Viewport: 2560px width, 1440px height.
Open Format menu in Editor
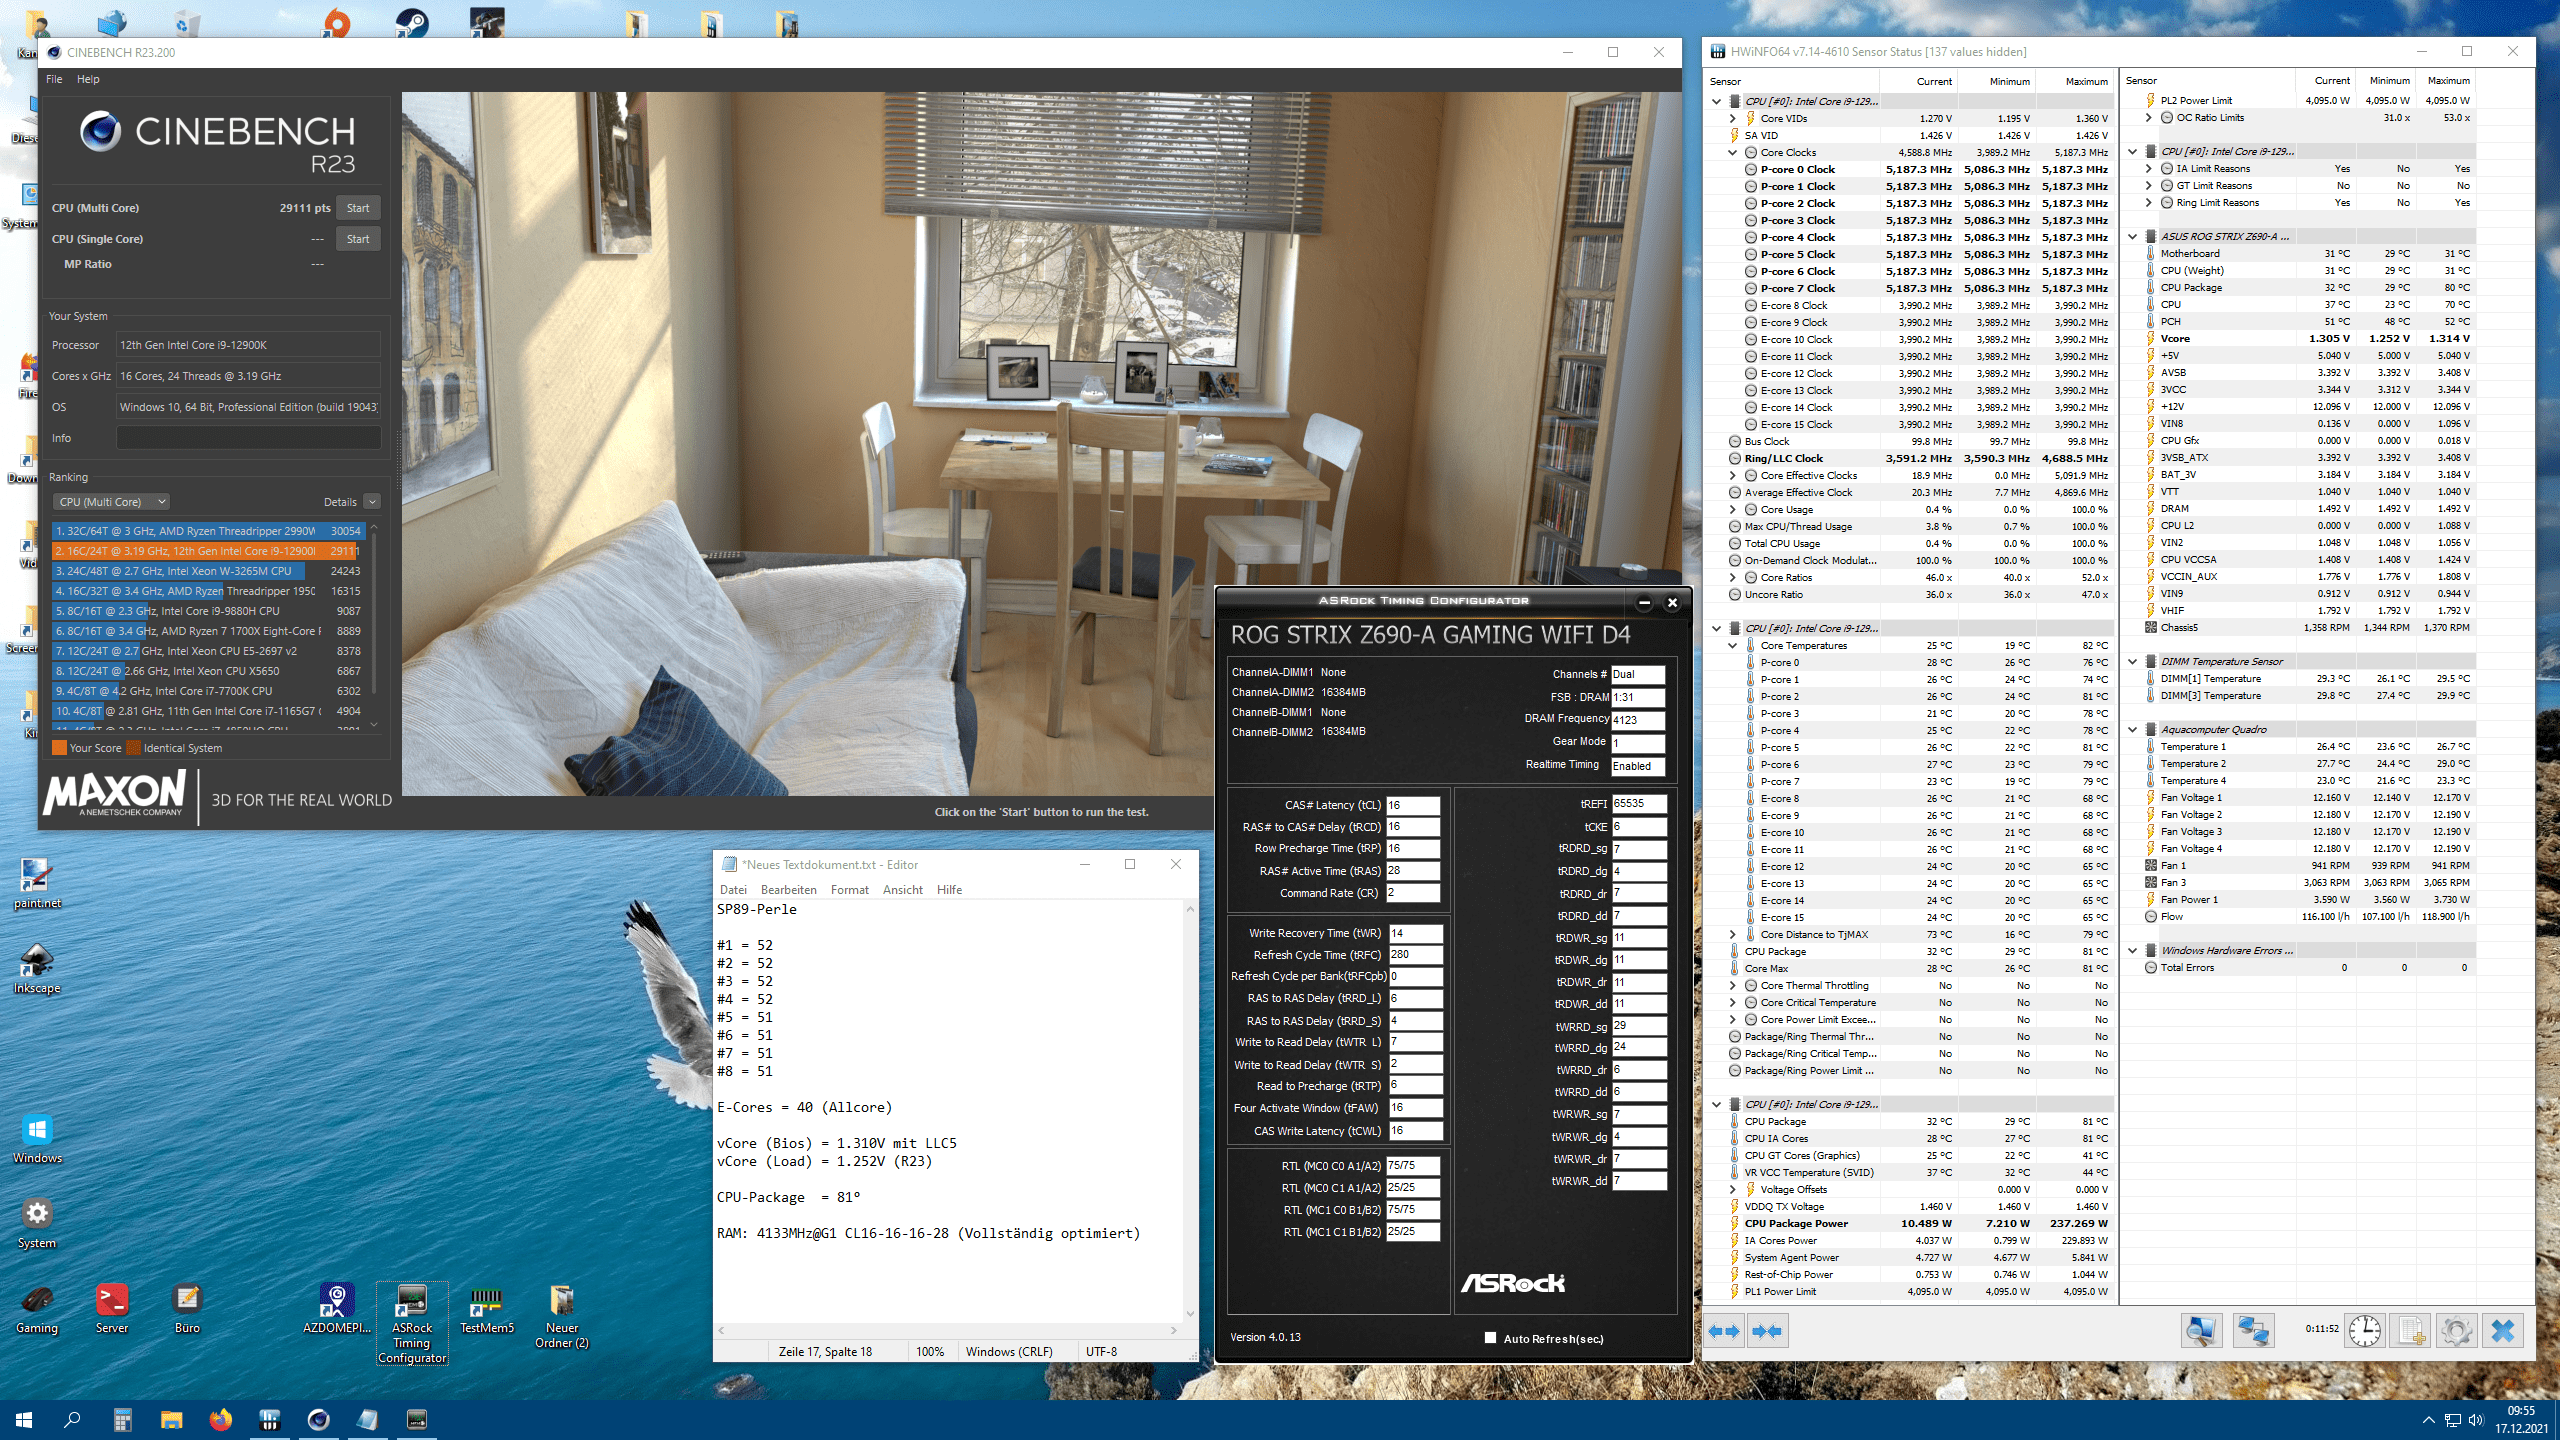click(x=849, y=890)
